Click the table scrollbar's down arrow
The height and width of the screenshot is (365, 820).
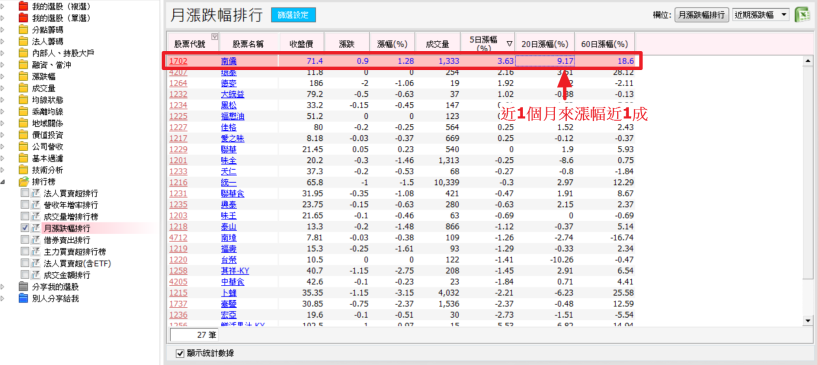809,320
